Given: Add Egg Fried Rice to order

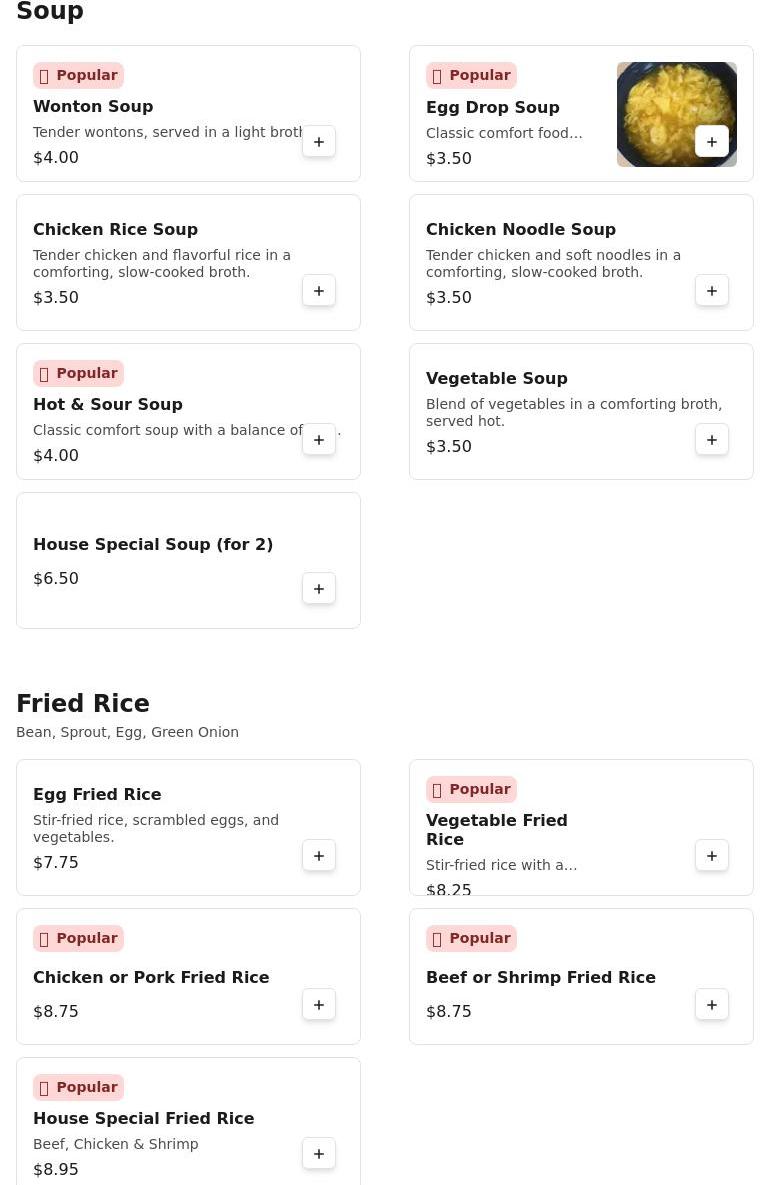Looking at the screenshot, I should pos(319,856).
